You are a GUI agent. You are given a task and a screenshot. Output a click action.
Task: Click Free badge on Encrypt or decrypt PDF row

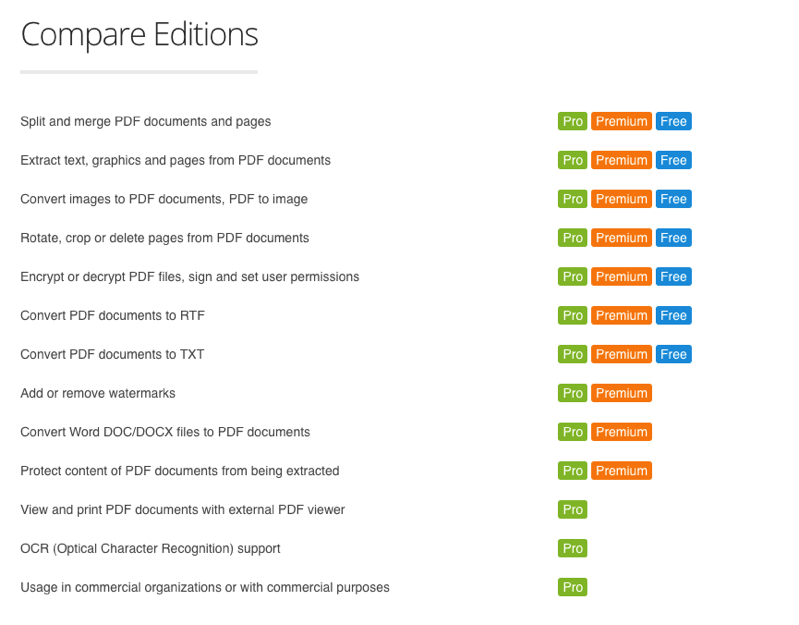tap(673, 277)
